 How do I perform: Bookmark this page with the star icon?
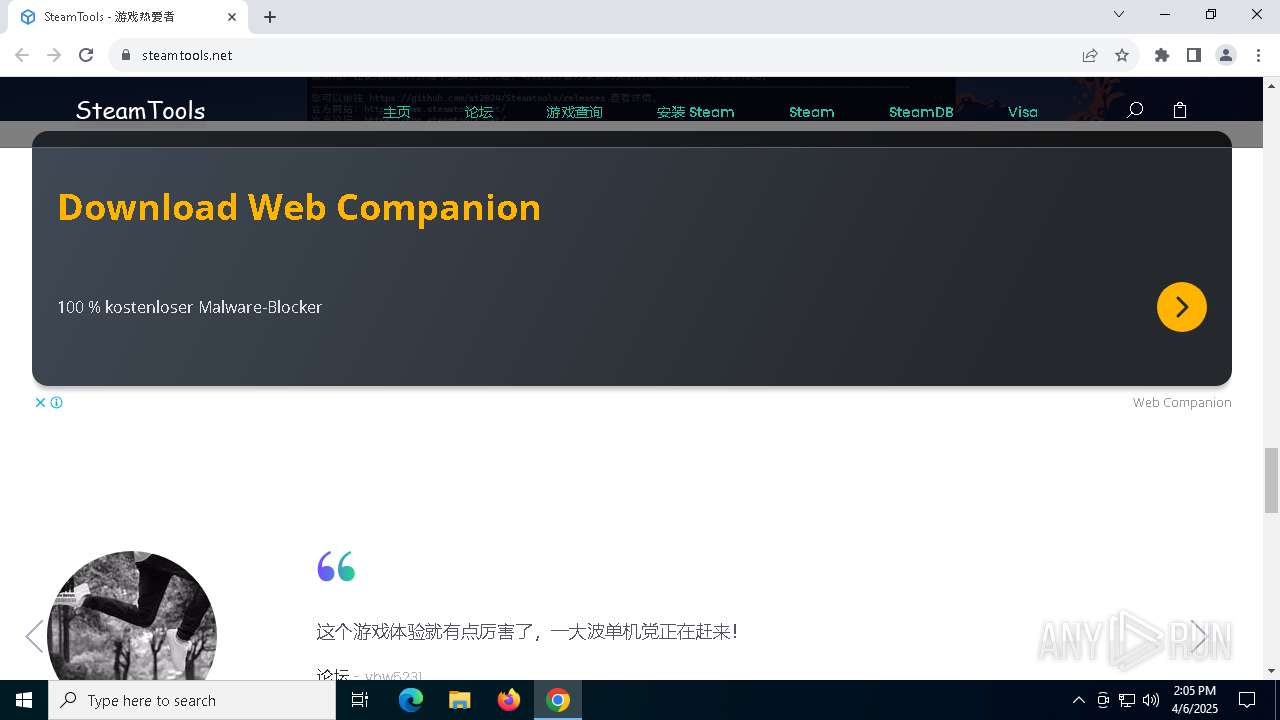click(x=1122, y=55)
